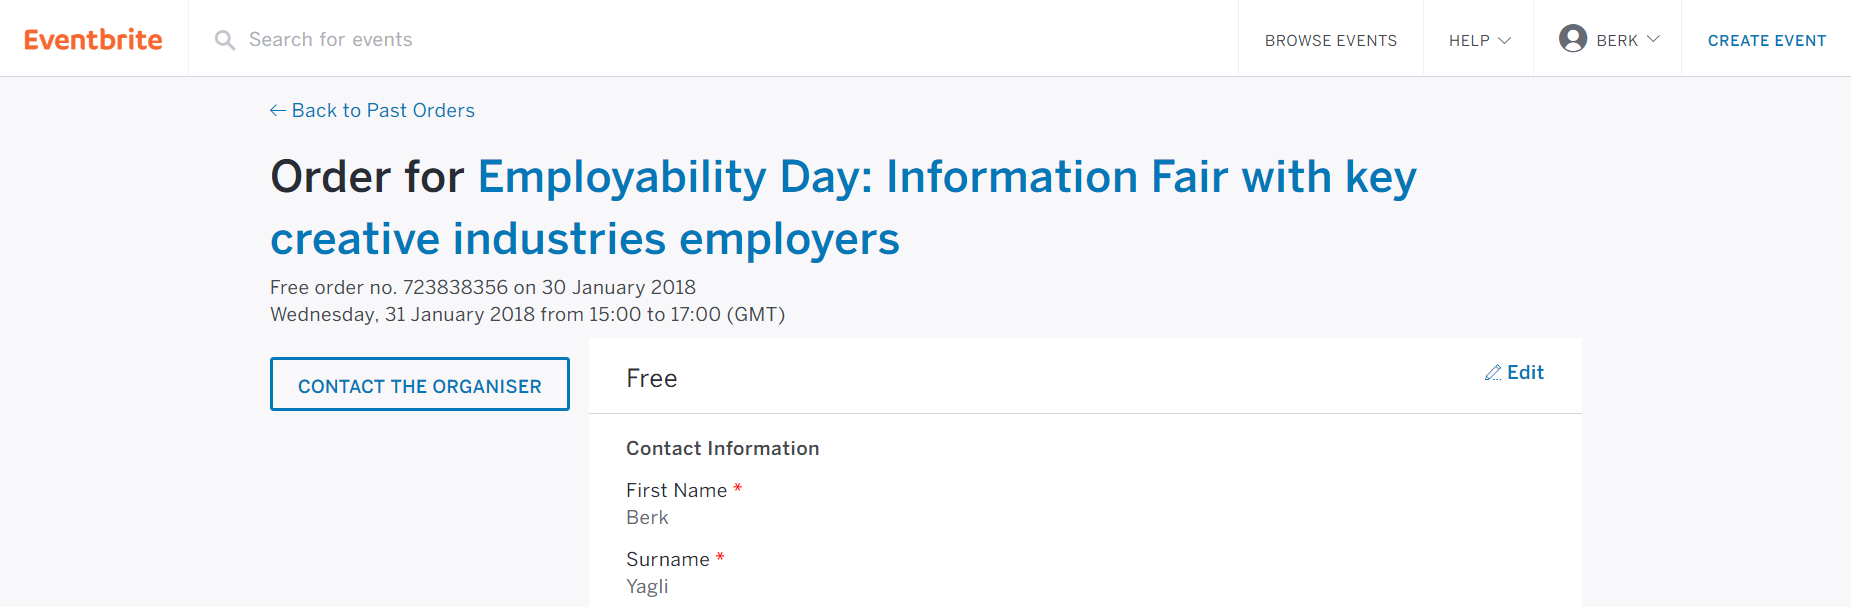Click the Free ticket header
Image resolution: width=1851 pixels, height=607 pixels.
652,379
